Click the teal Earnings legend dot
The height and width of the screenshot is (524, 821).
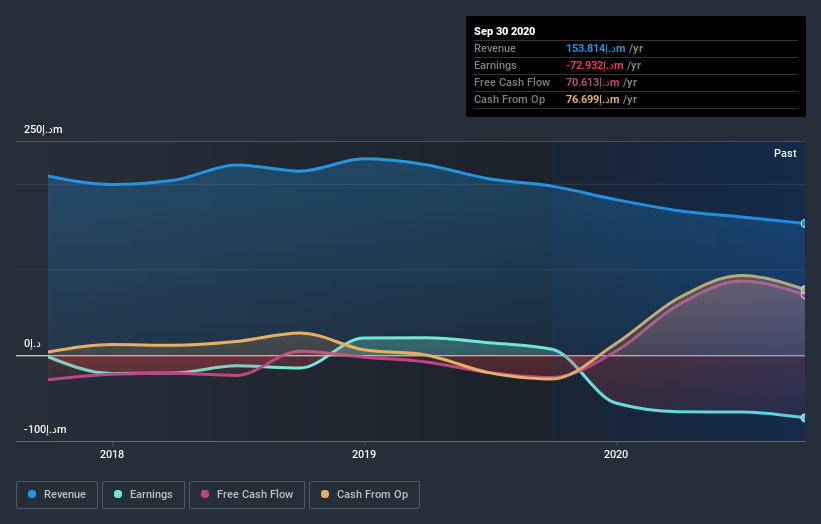point(118,494)
